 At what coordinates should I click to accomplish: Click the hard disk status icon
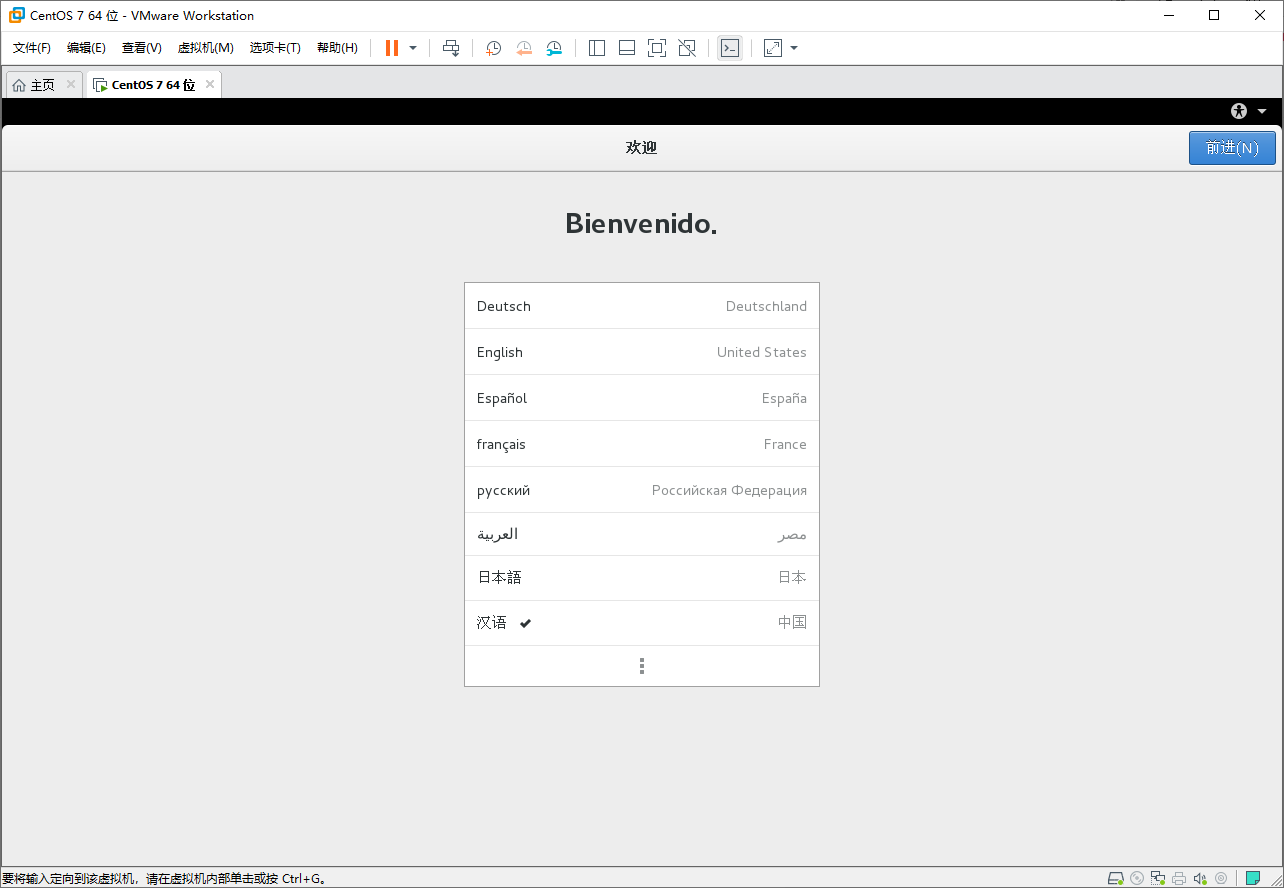coord(1116,878)
